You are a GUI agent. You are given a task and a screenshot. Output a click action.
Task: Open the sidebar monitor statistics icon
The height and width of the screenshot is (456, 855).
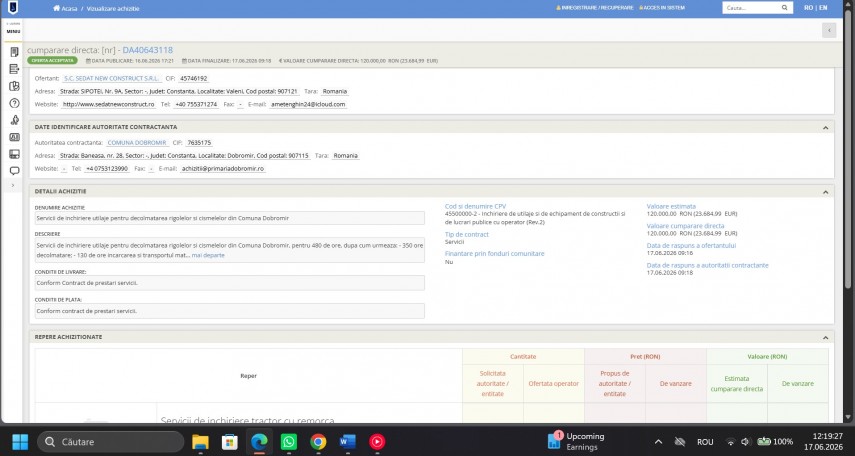tap(14, 137)
